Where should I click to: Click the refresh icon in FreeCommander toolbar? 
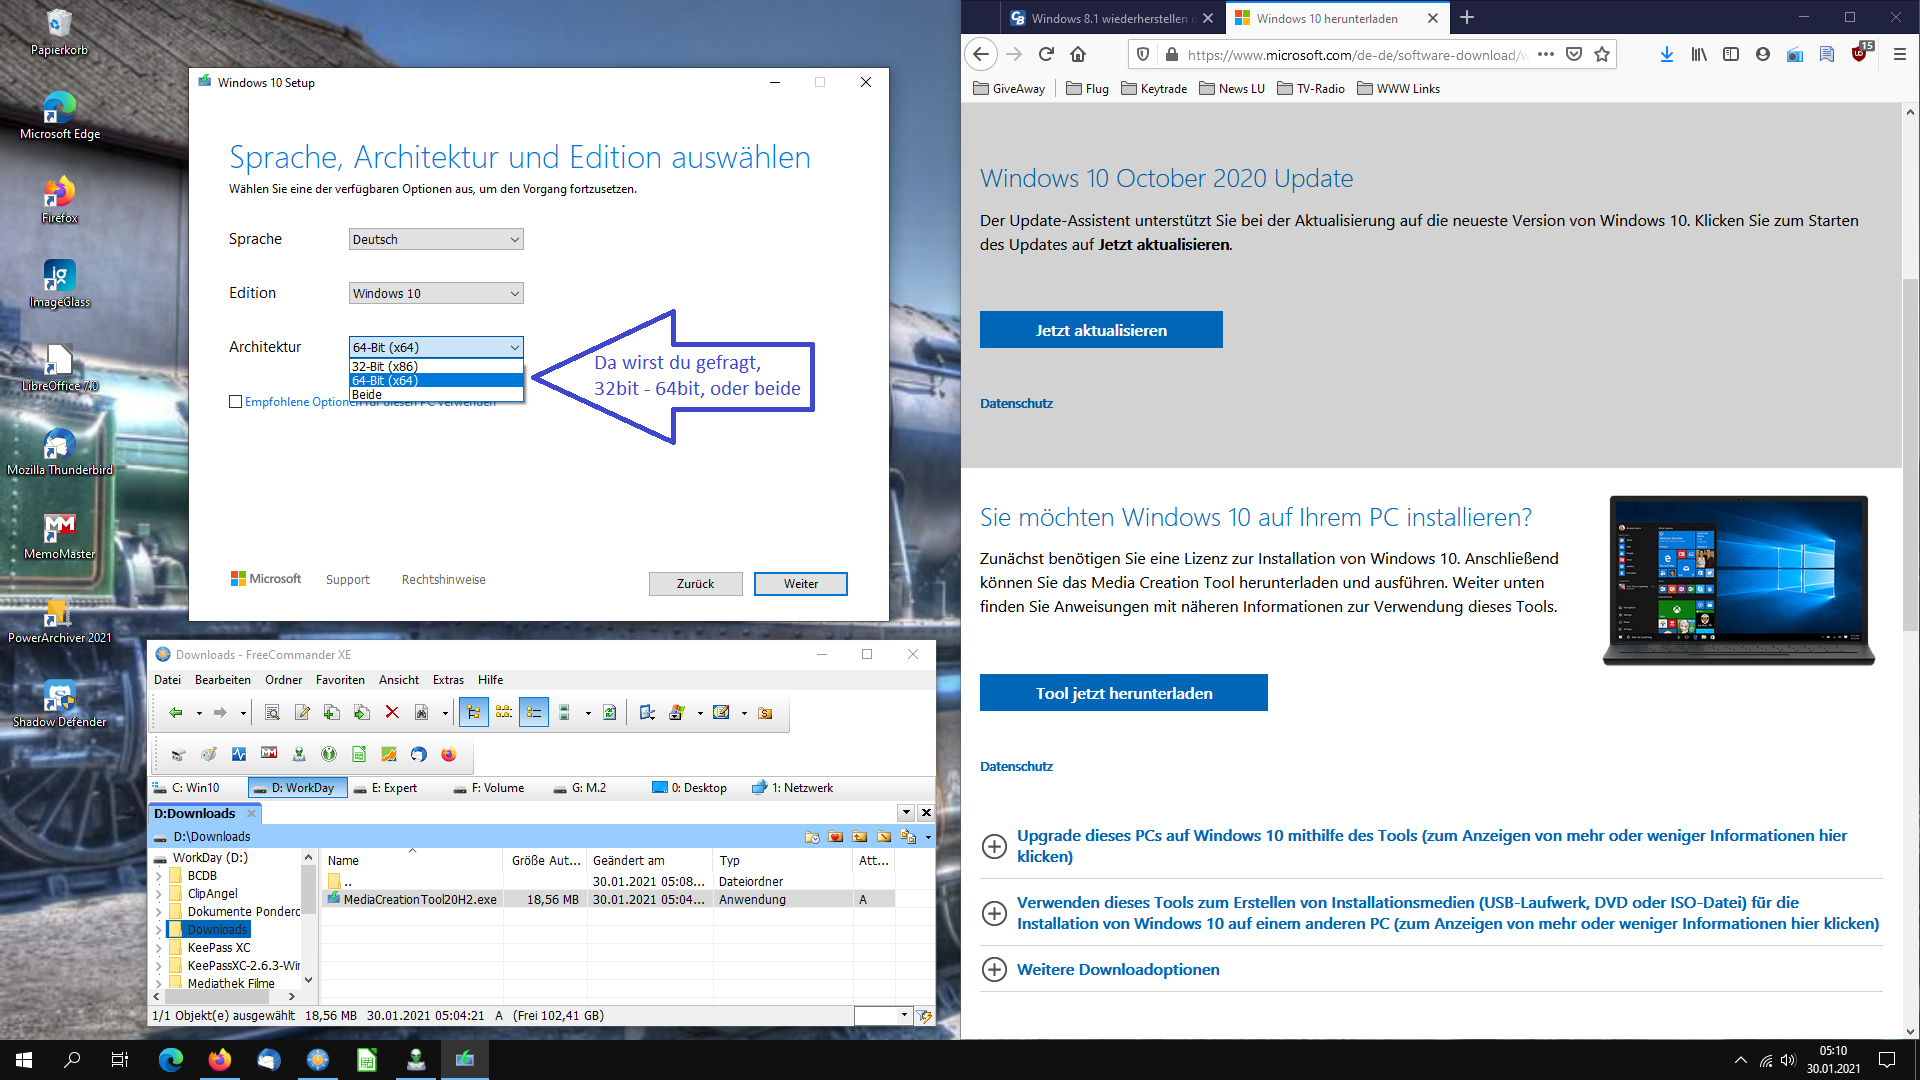coord(609,712)
